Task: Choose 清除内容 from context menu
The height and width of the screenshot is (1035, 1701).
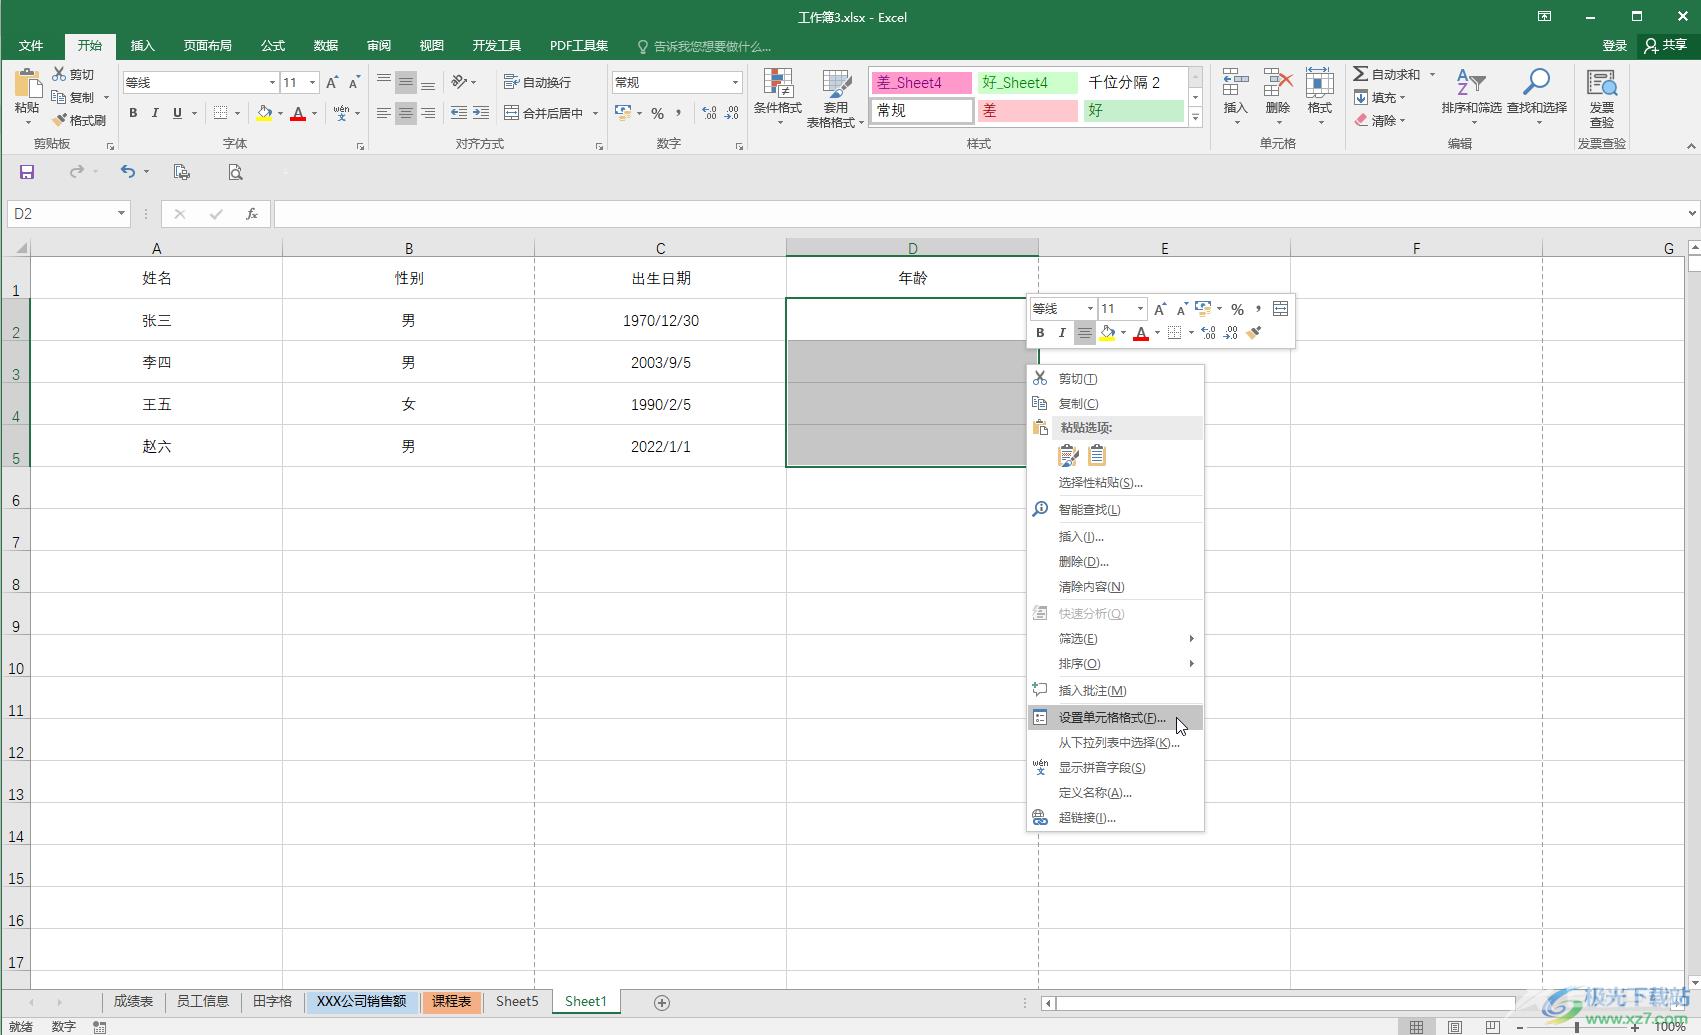Action: tap(1115, 586)
